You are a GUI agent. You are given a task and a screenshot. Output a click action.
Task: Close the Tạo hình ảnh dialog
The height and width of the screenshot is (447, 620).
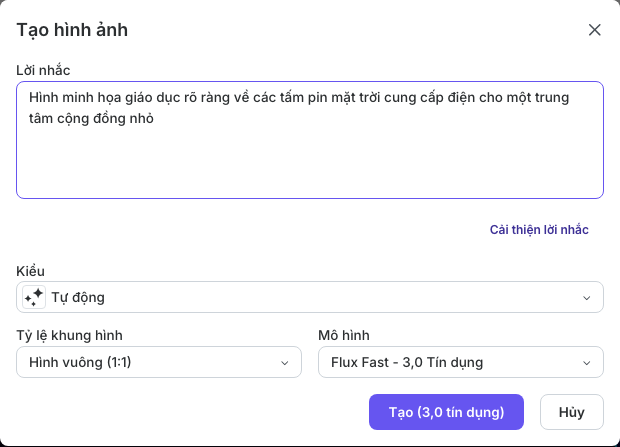(594, 30)
